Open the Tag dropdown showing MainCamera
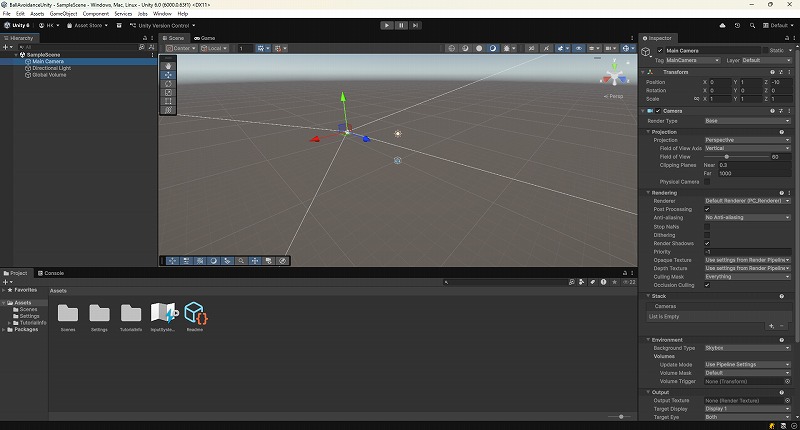800x430 pixels. [x=692, y=60]
